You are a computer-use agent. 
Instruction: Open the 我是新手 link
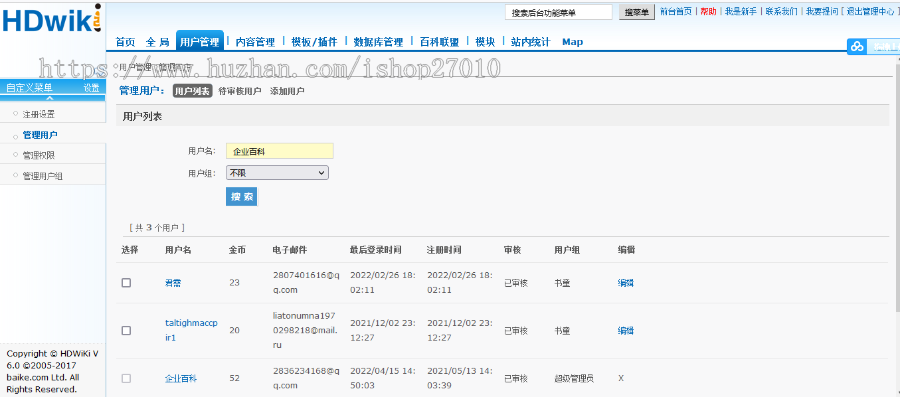(740, 11)
